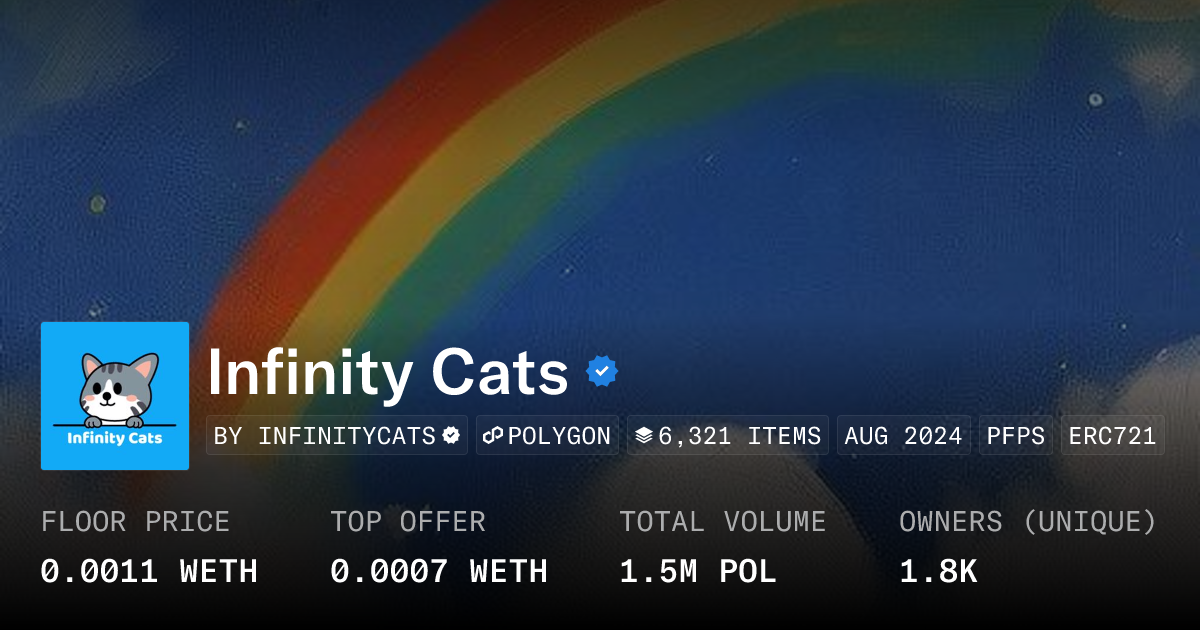Click the 0.0007 WETH top offer value

point(439,572)
